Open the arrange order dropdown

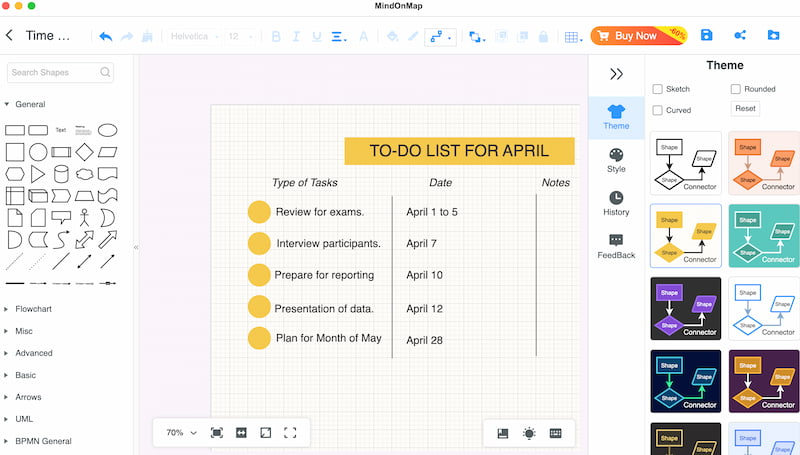[x=477, y=37]
